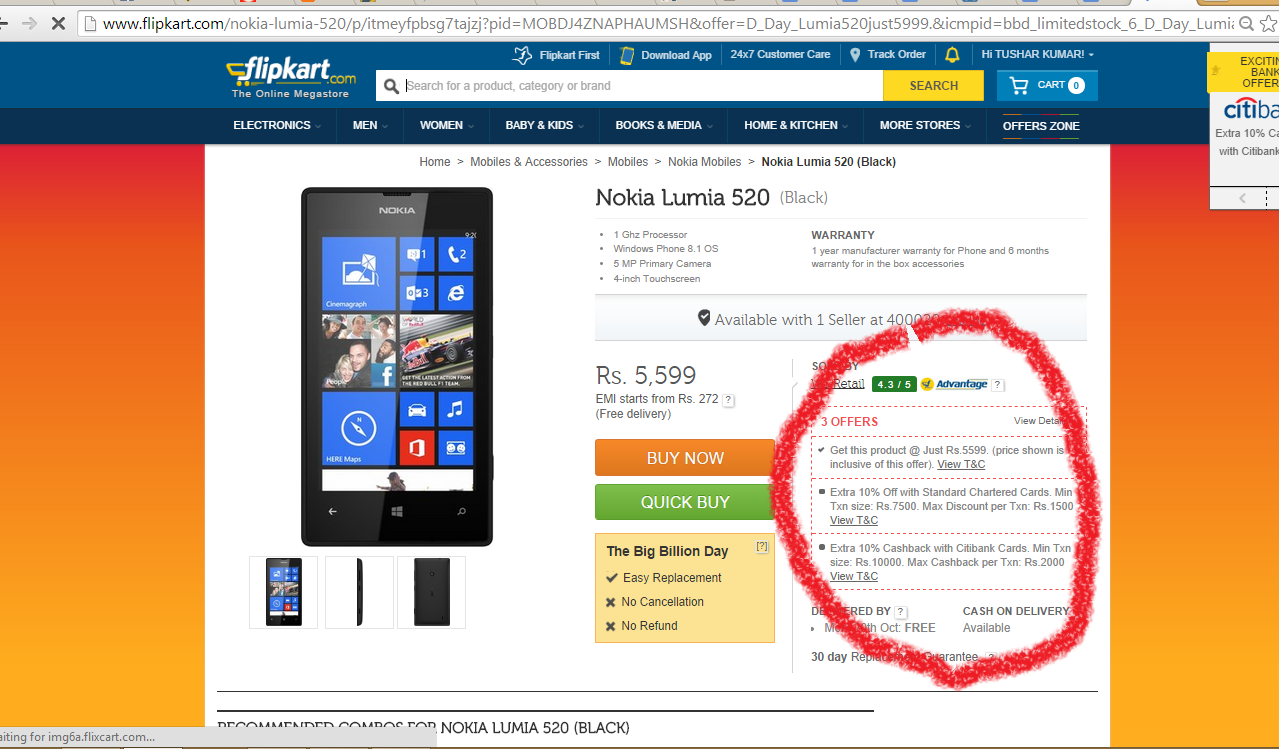Open the WOMEN menu

(x=446, y=126)
